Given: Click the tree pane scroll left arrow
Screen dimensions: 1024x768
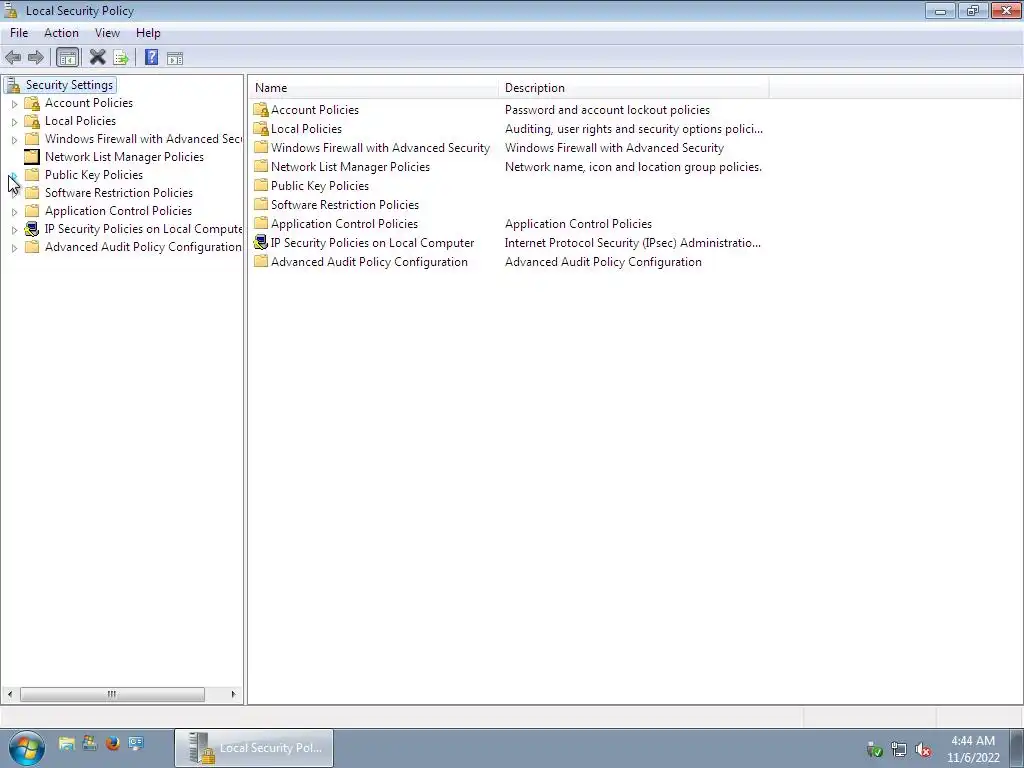Looking at the screenshot, I should coord(10,694).
